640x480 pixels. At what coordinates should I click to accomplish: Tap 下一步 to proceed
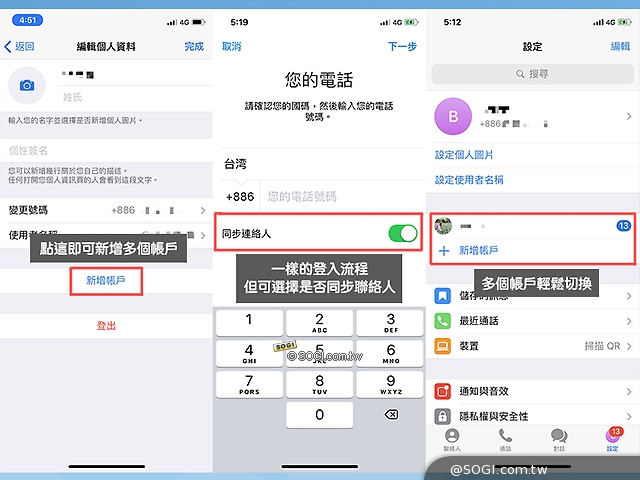click(x=402, y=46)
